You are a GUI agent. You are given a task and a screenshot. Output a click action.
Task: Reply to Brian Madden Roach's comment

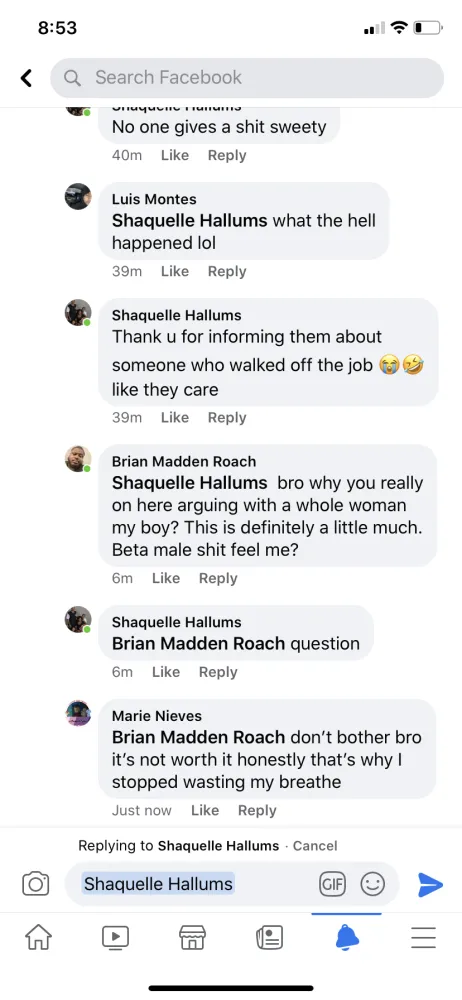point(218,578)
